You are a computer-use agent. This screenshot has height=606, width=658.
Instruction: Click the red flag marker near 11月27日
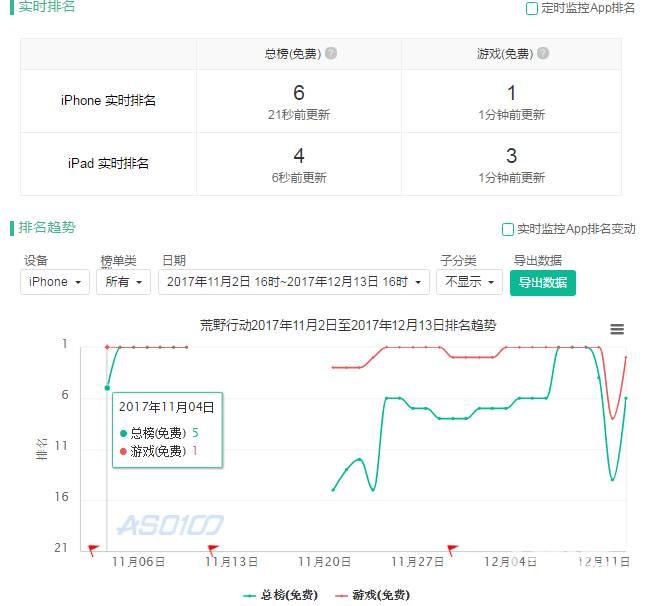click(452, 549)
